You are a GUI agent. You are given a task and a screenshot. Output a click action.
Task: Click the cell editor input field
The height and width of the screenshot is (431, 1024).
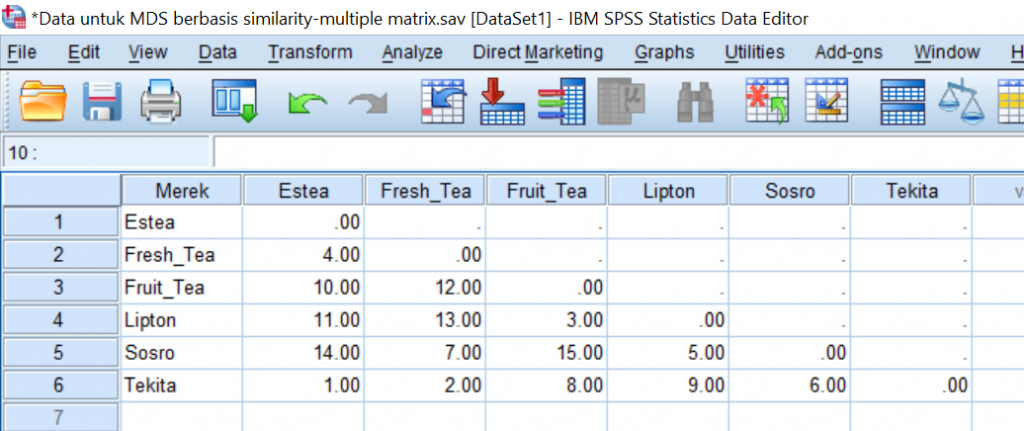pos(600,152)
